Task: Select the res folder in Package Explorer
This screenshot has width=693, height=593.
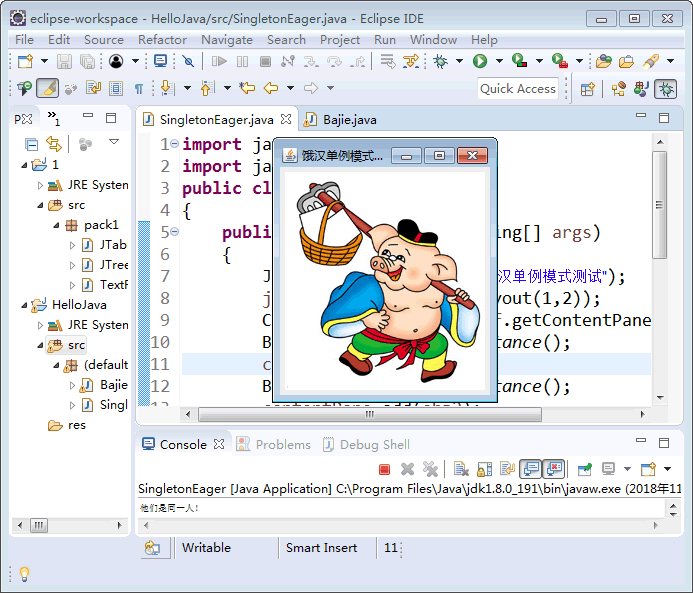Action: pos(67,426)
